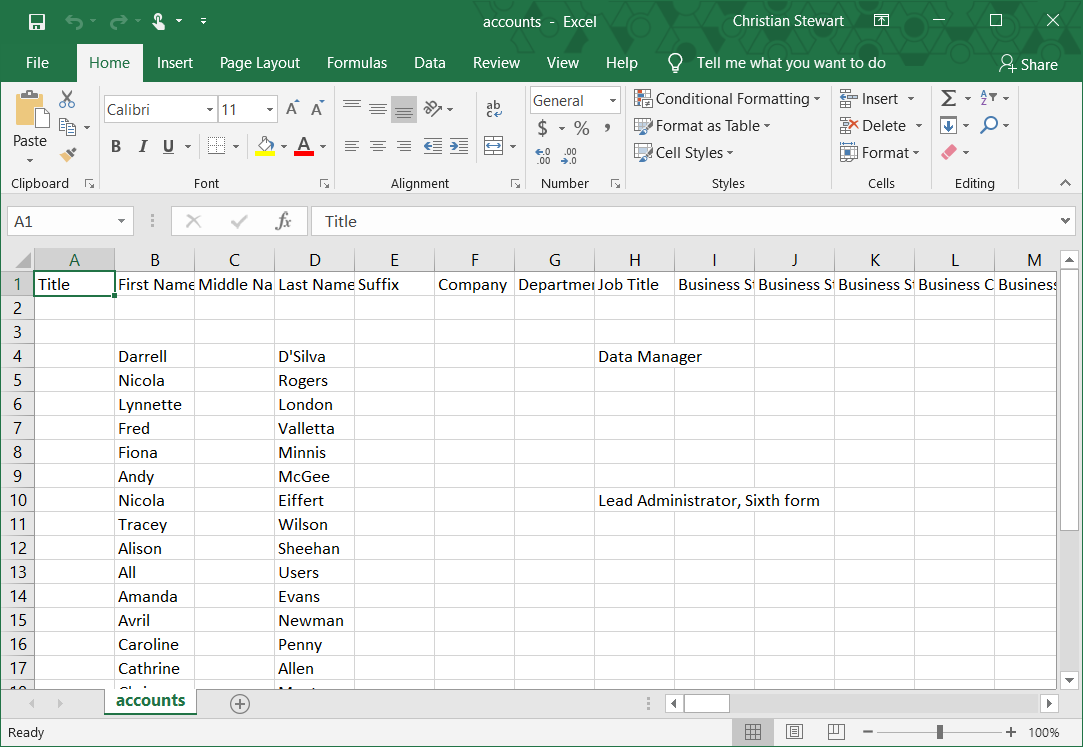Screen dimensions: 1083x747
Task: Click Decrease Indent icon
Action: tap(432, 146)
